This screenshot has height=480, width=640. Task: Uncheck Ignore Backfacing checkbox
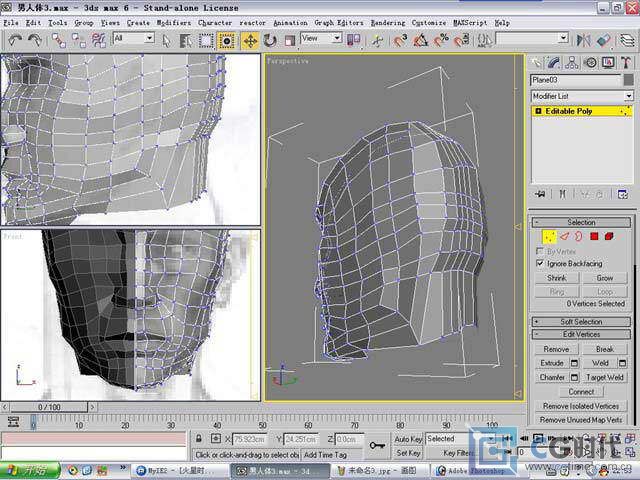point(540,263)
